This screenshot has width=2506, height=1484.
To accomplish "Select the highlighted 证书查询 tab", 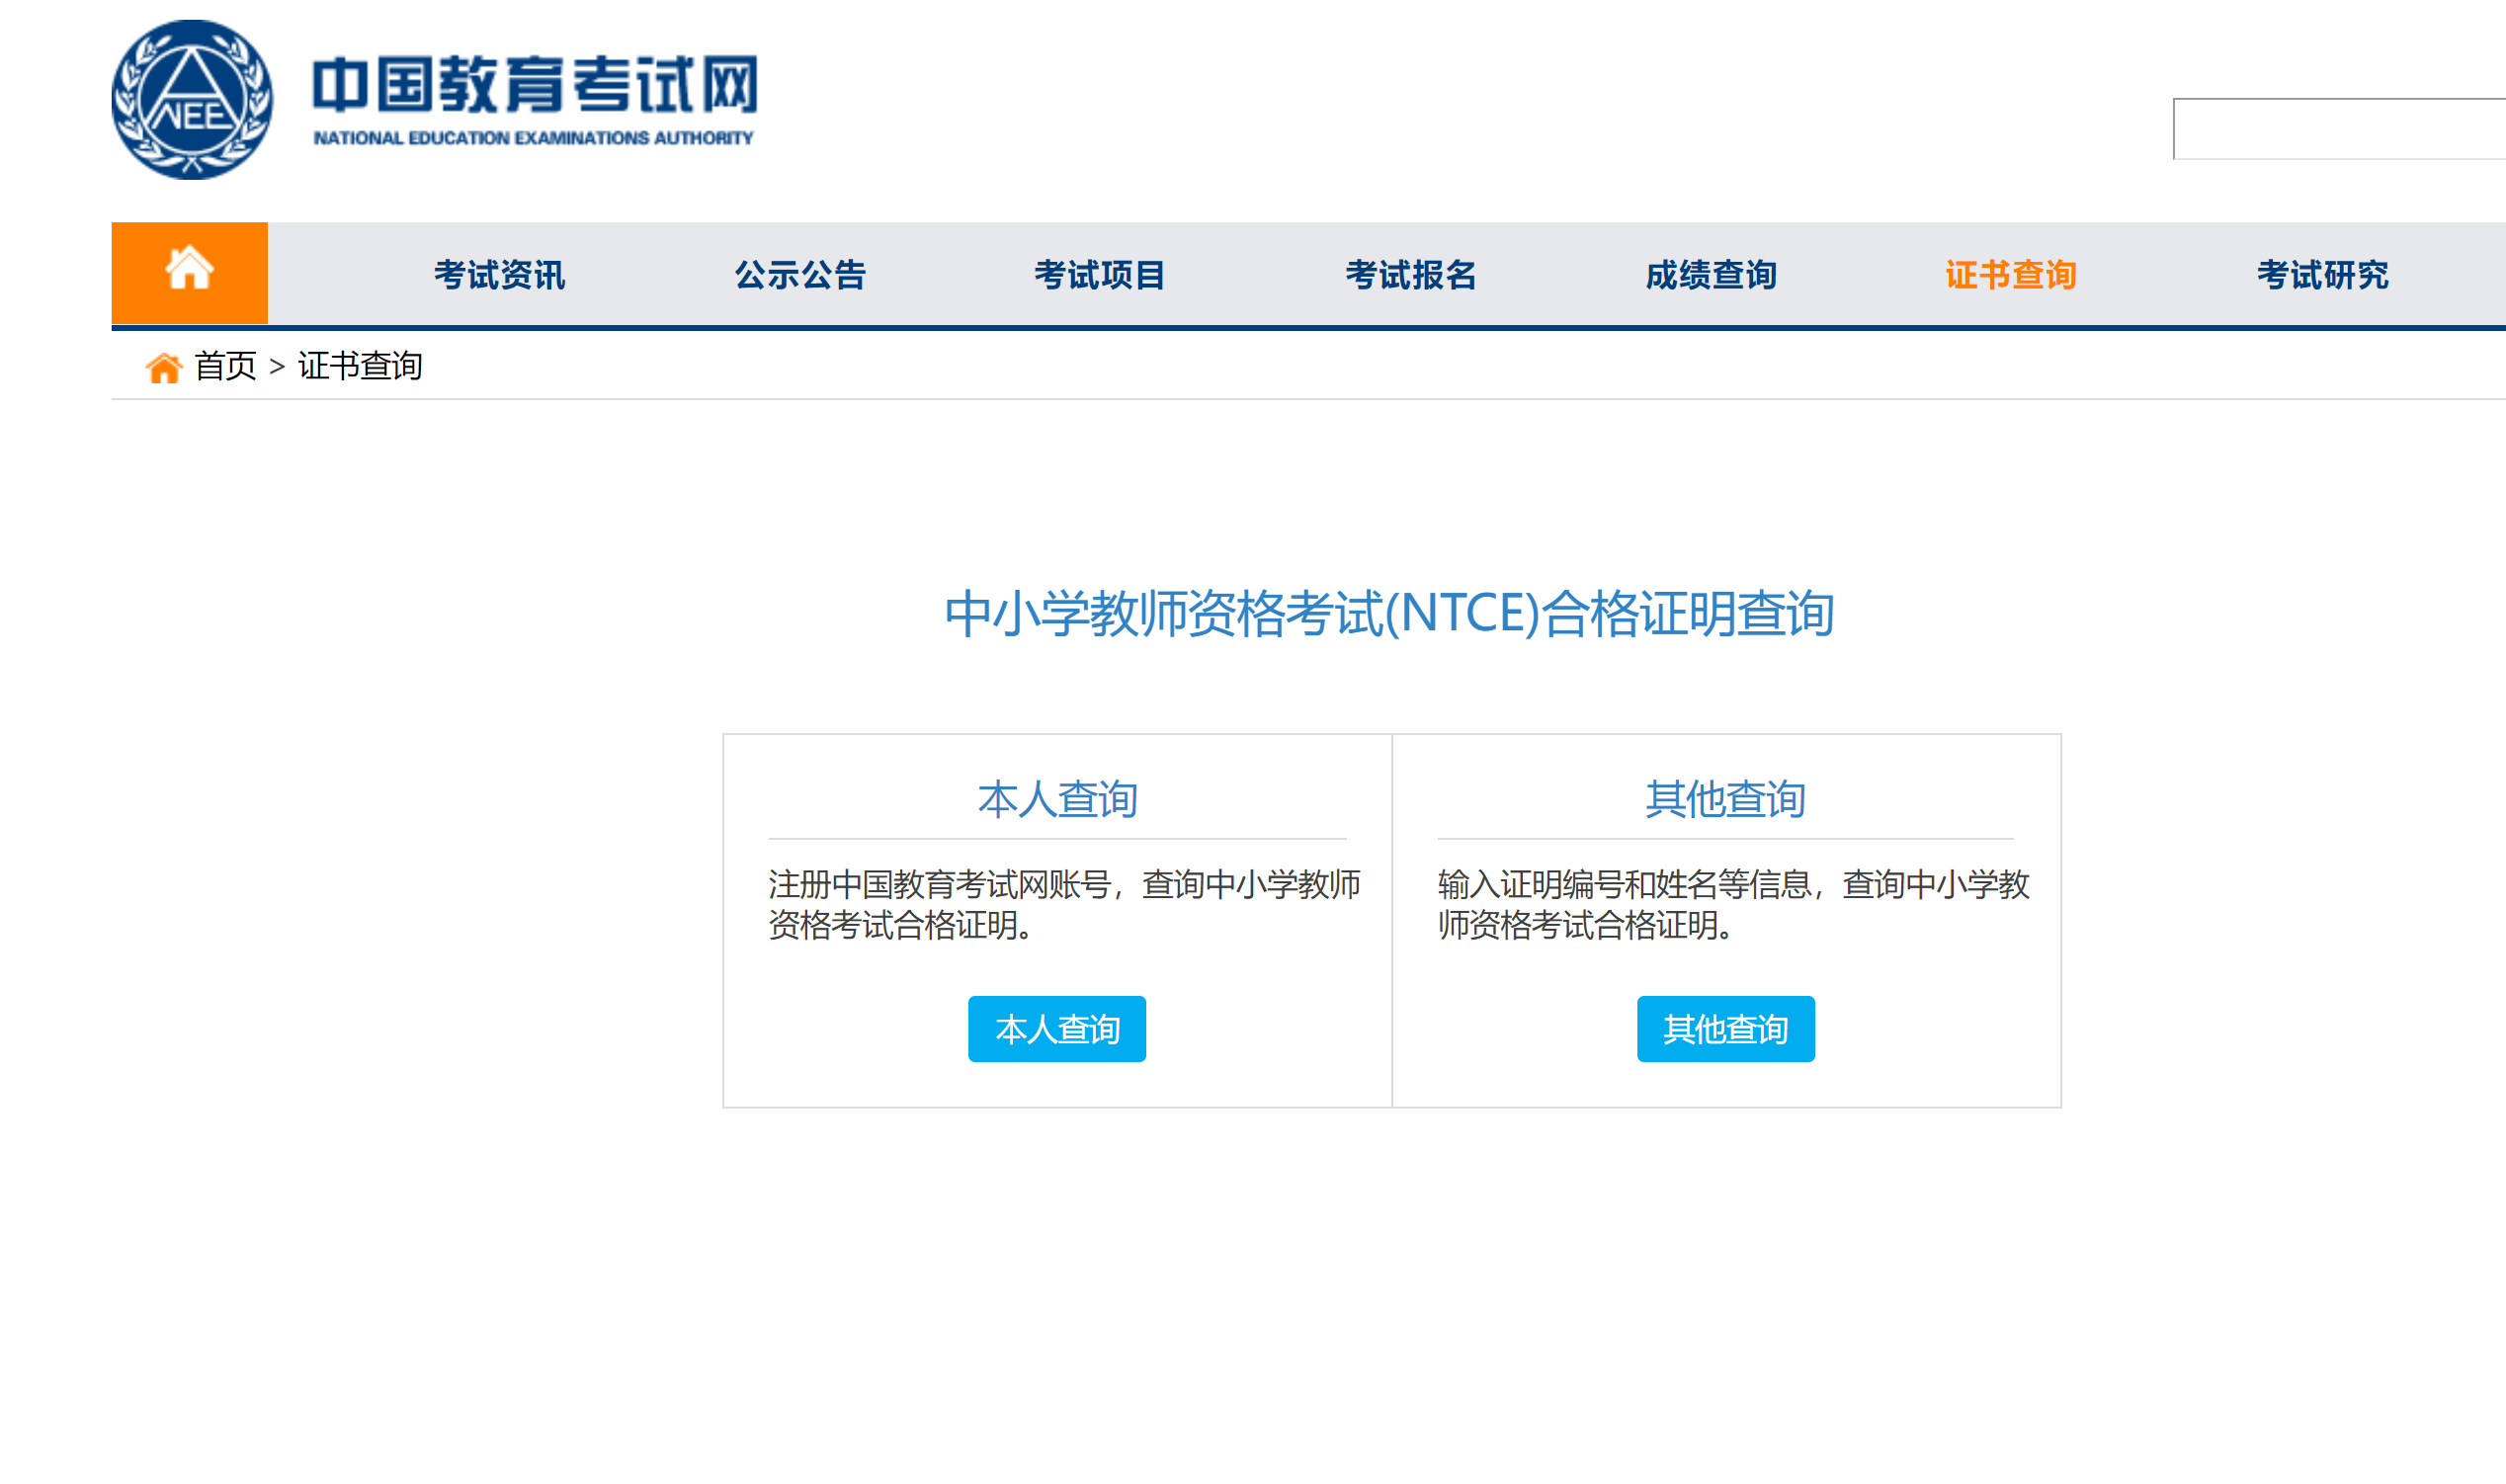I will [x=2011, y=275].
